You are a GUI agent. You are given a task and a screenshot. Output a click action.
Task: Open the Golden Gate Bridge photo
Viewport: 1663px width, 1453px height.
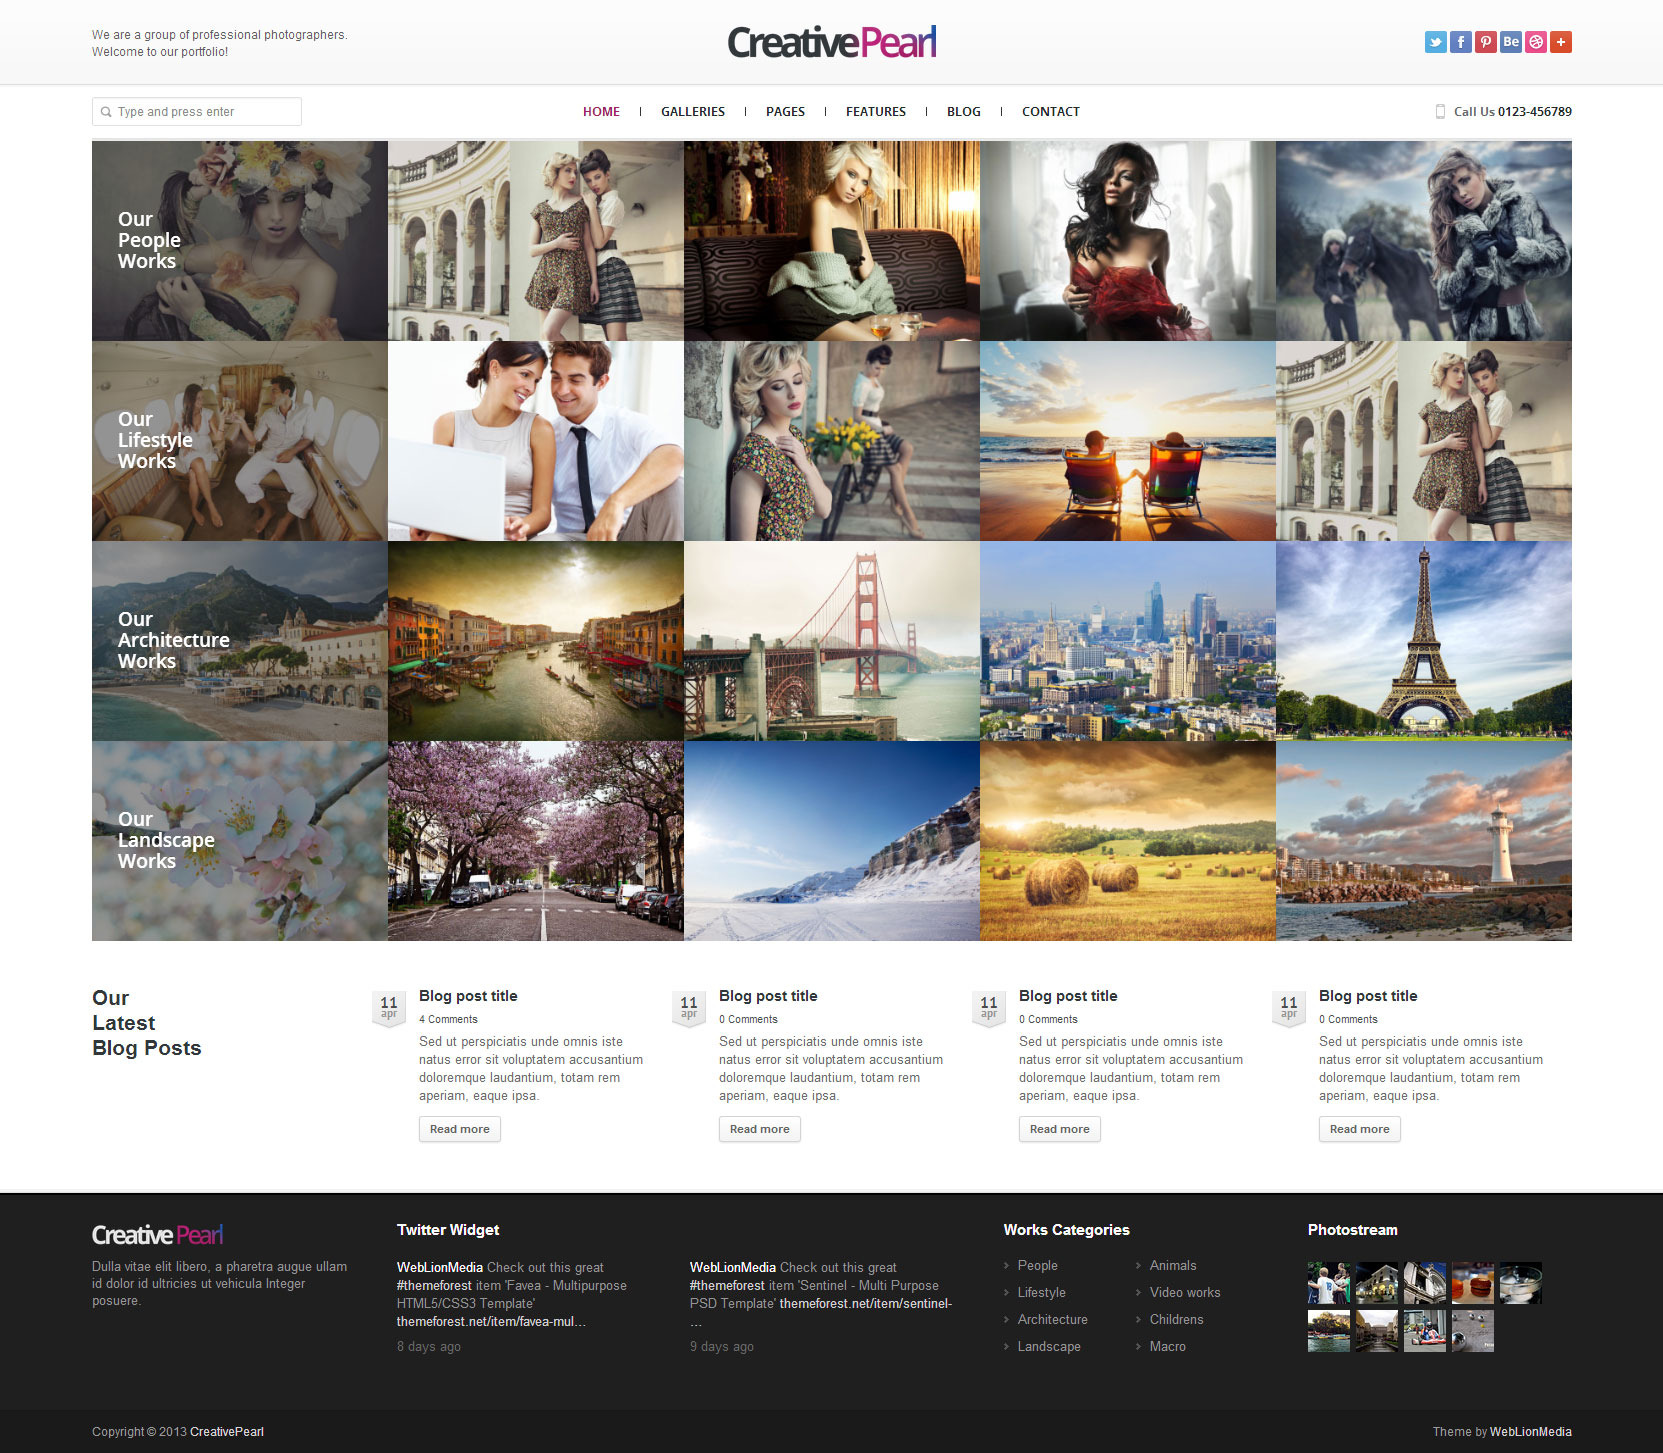(x=831, y=641)
